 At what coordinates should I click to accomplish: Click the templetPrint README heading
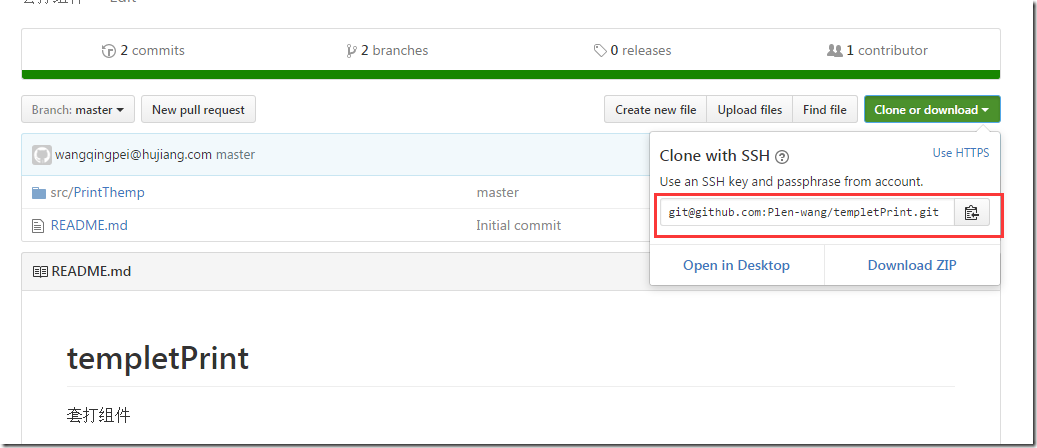click(158, 359)
